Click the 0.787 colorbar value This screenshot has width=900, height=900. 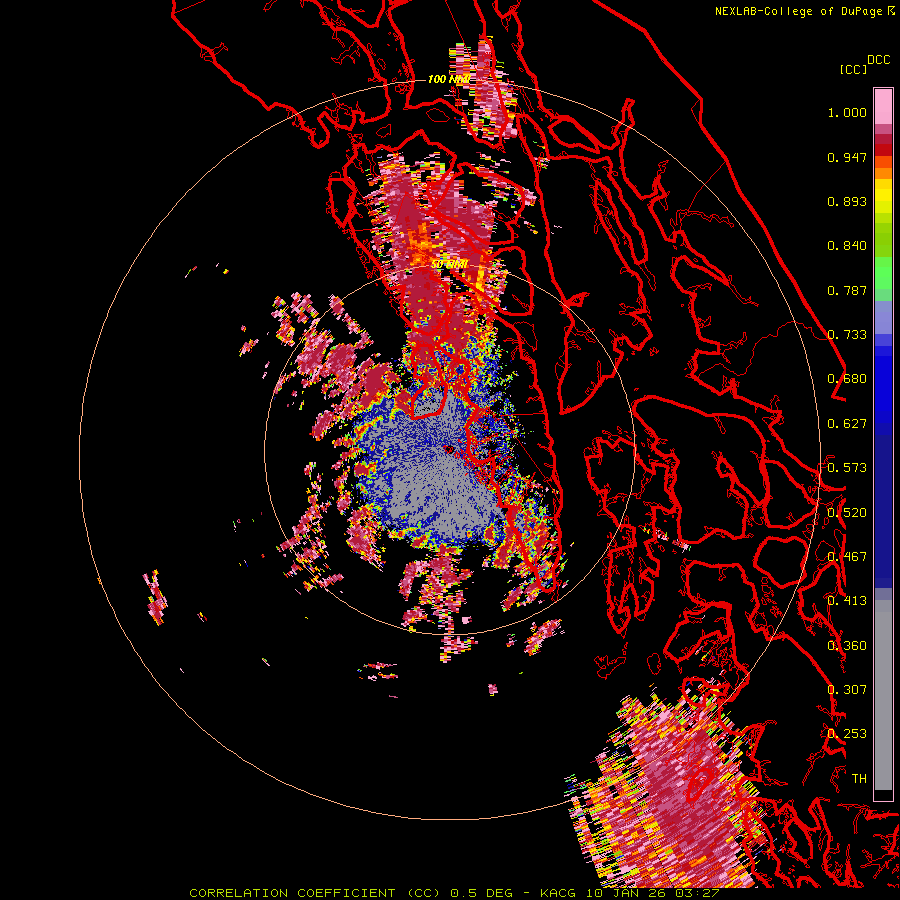[847, 290]
